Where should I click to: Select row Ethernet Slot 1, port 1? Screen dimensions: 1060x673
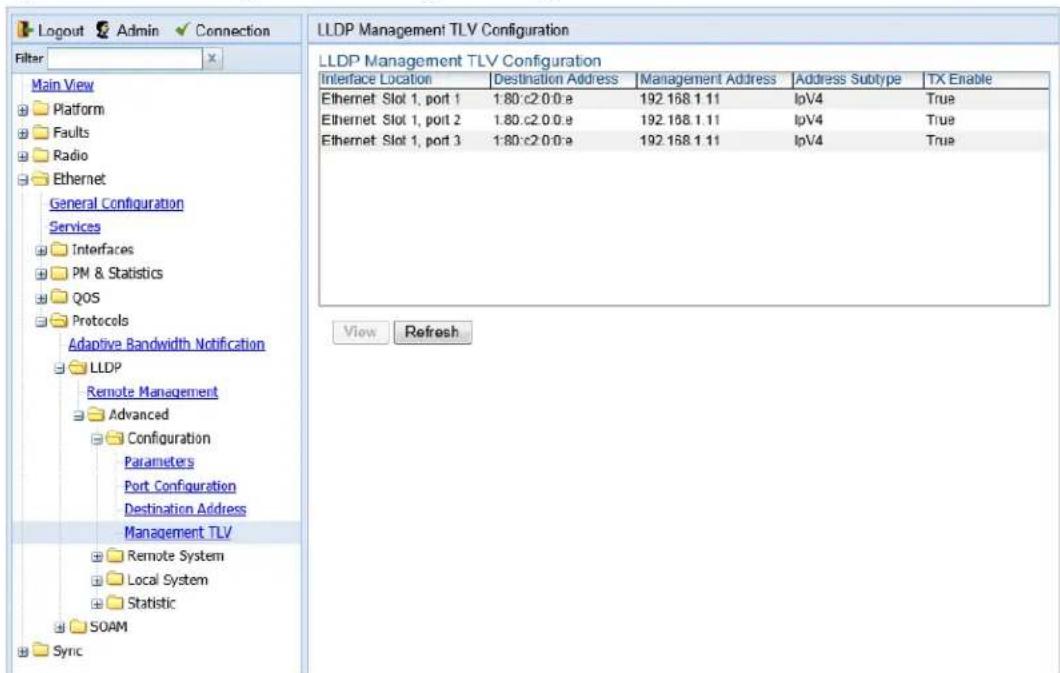point(684,99)
